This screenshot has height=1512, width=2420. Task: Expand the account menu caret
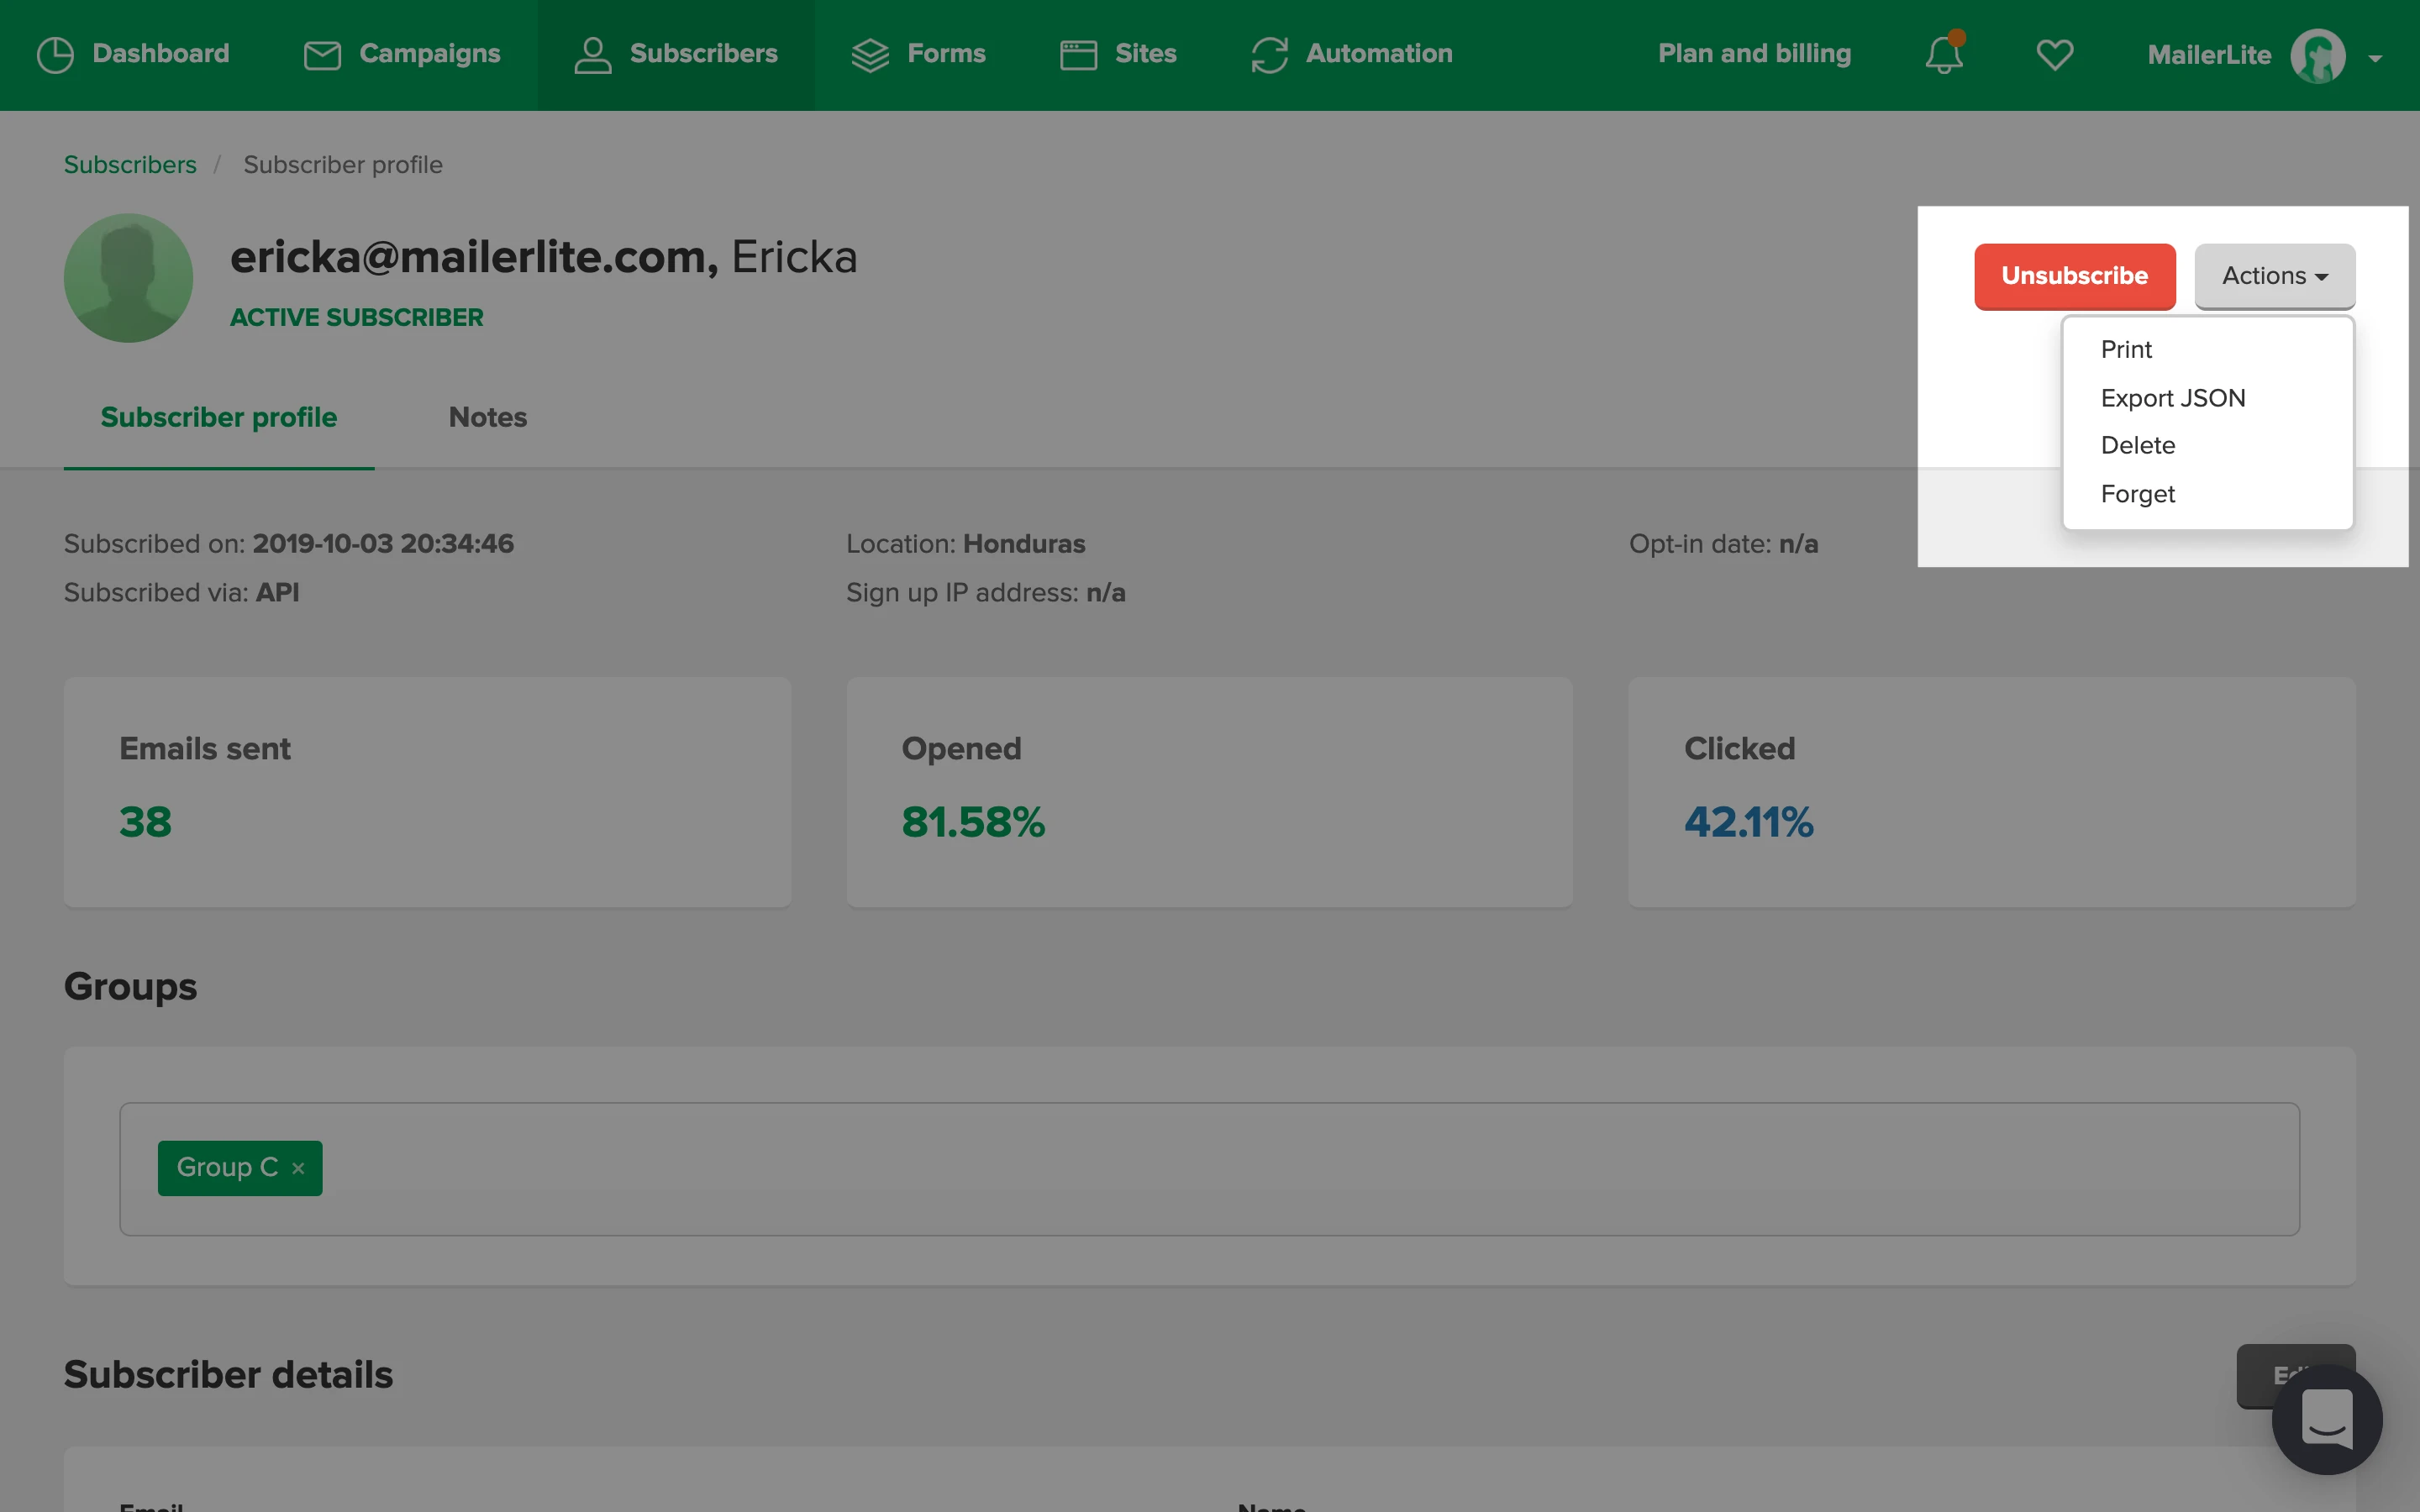pyautogui.click(x=2375, y=58)
